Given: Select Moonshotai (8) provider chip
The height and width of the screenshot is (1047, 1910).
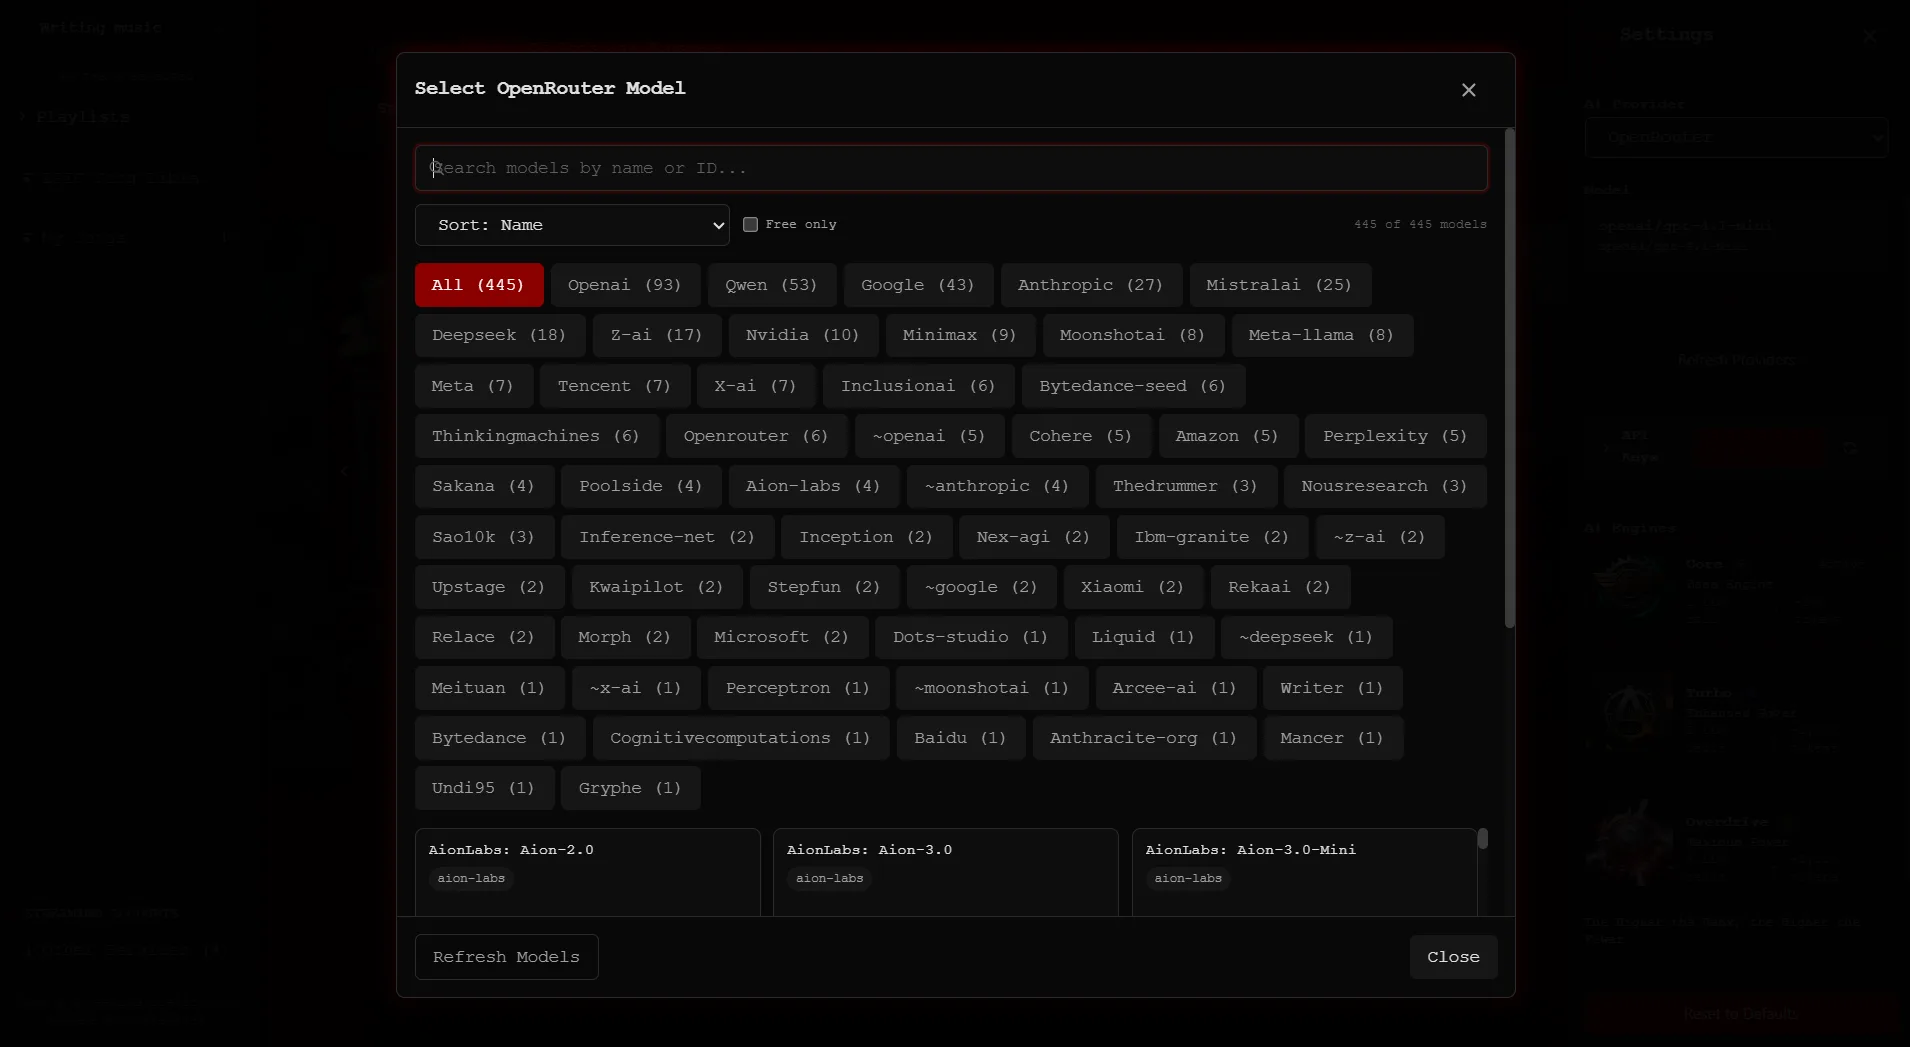Looking at the screenshot, I should (1133, 335).
